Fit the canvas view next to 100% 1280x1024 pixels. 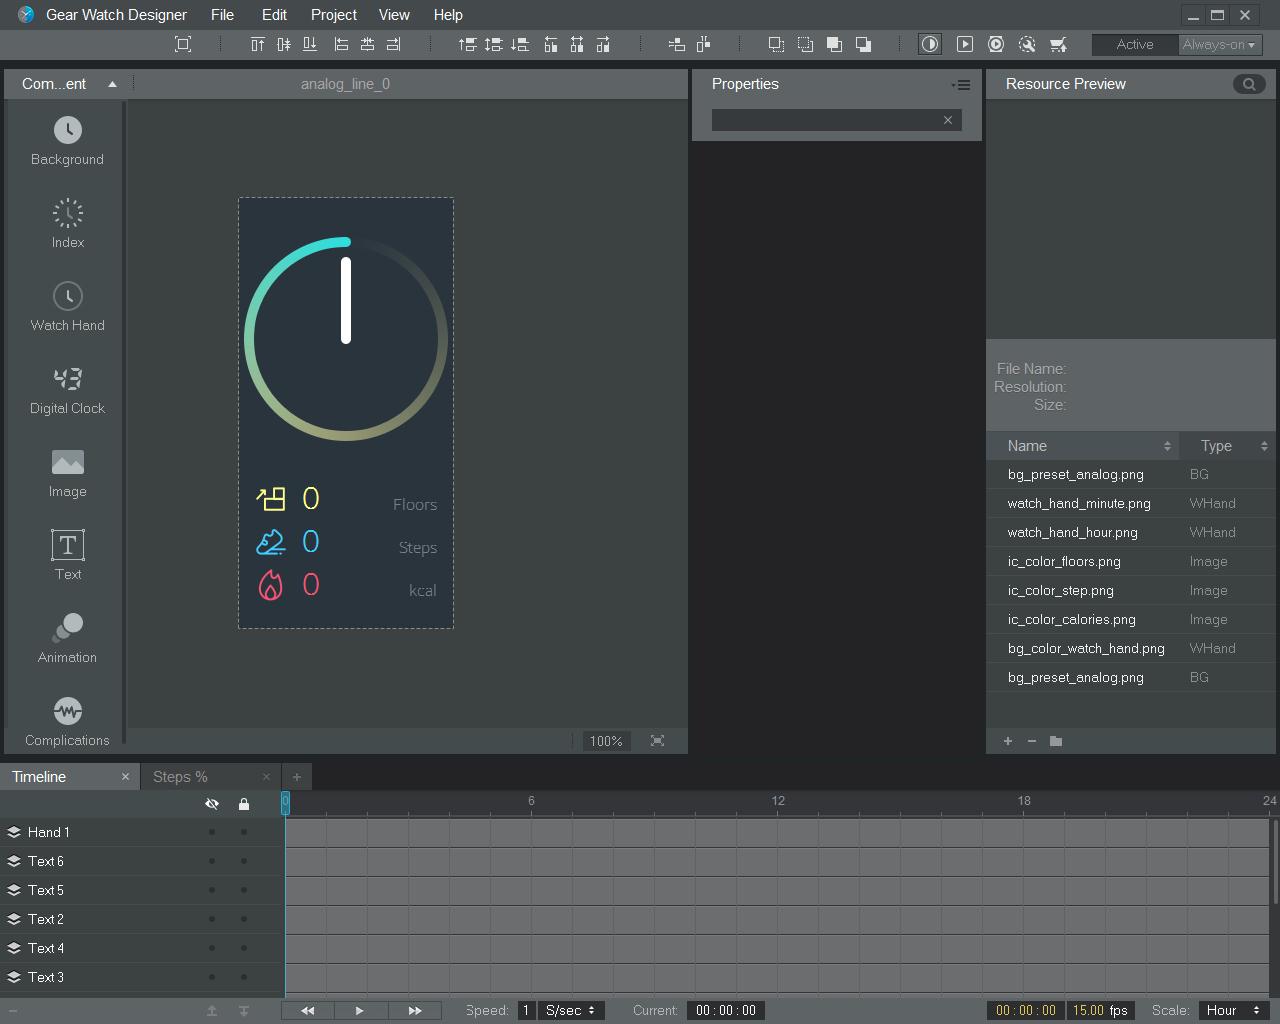(657, 741)
